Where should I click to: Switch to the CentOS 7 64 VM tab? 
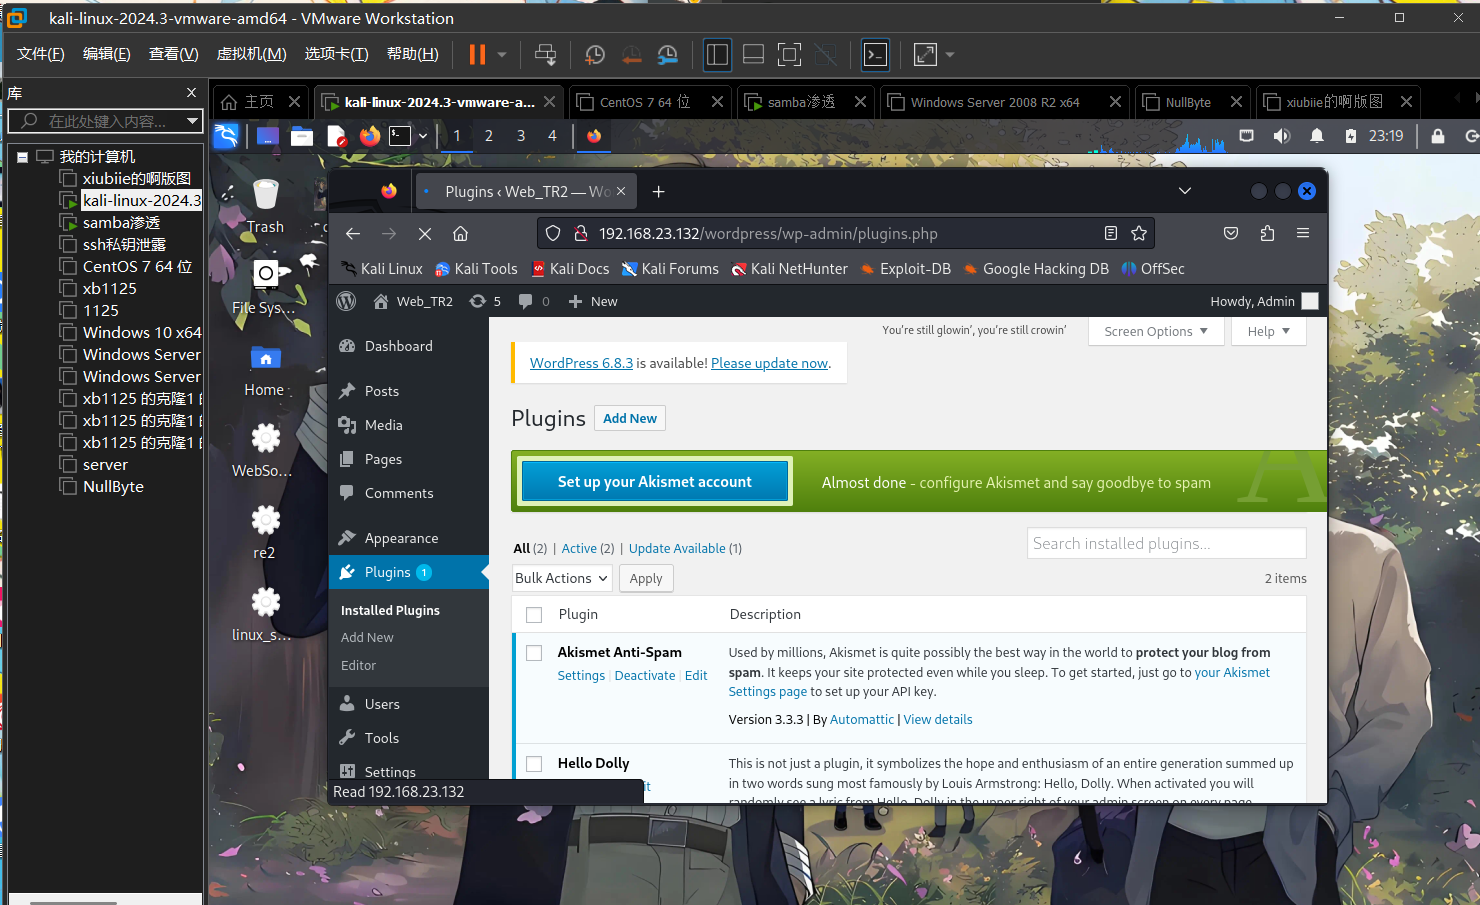pos(644,102)
